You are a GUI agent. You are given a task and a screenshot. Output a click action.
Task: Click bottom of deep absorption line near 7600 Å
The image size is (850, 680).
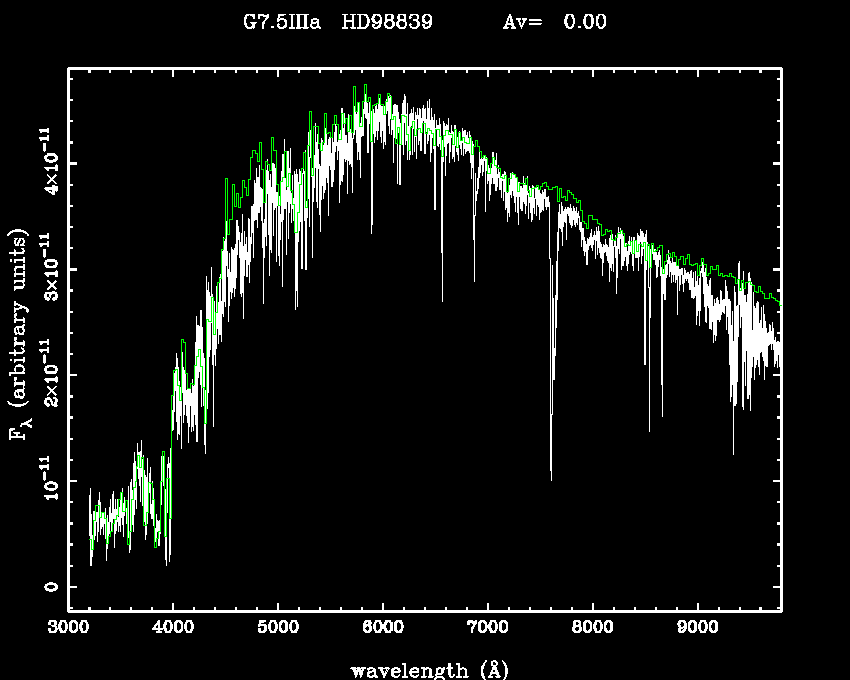[x=551, y=478]
